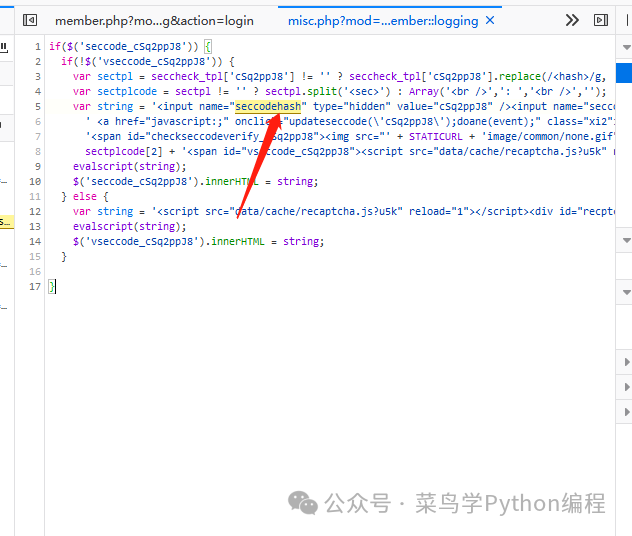
Task: Click line number 12 in gutter
Action: (35, 212)
